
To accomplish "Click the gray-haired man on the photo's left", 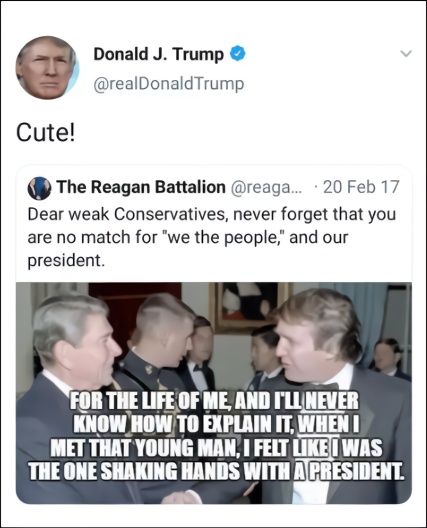I will click(72, 387).
